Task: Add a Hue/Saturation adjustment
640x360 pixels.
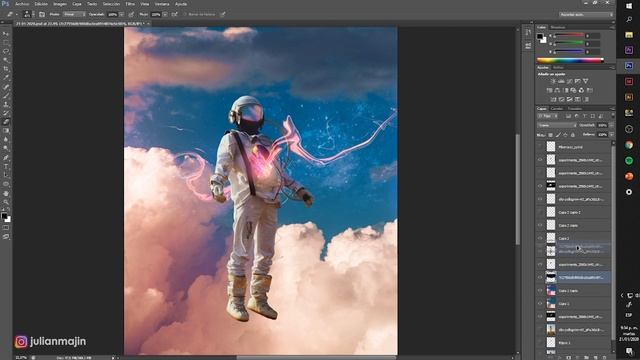Action: tap(549, 90)
